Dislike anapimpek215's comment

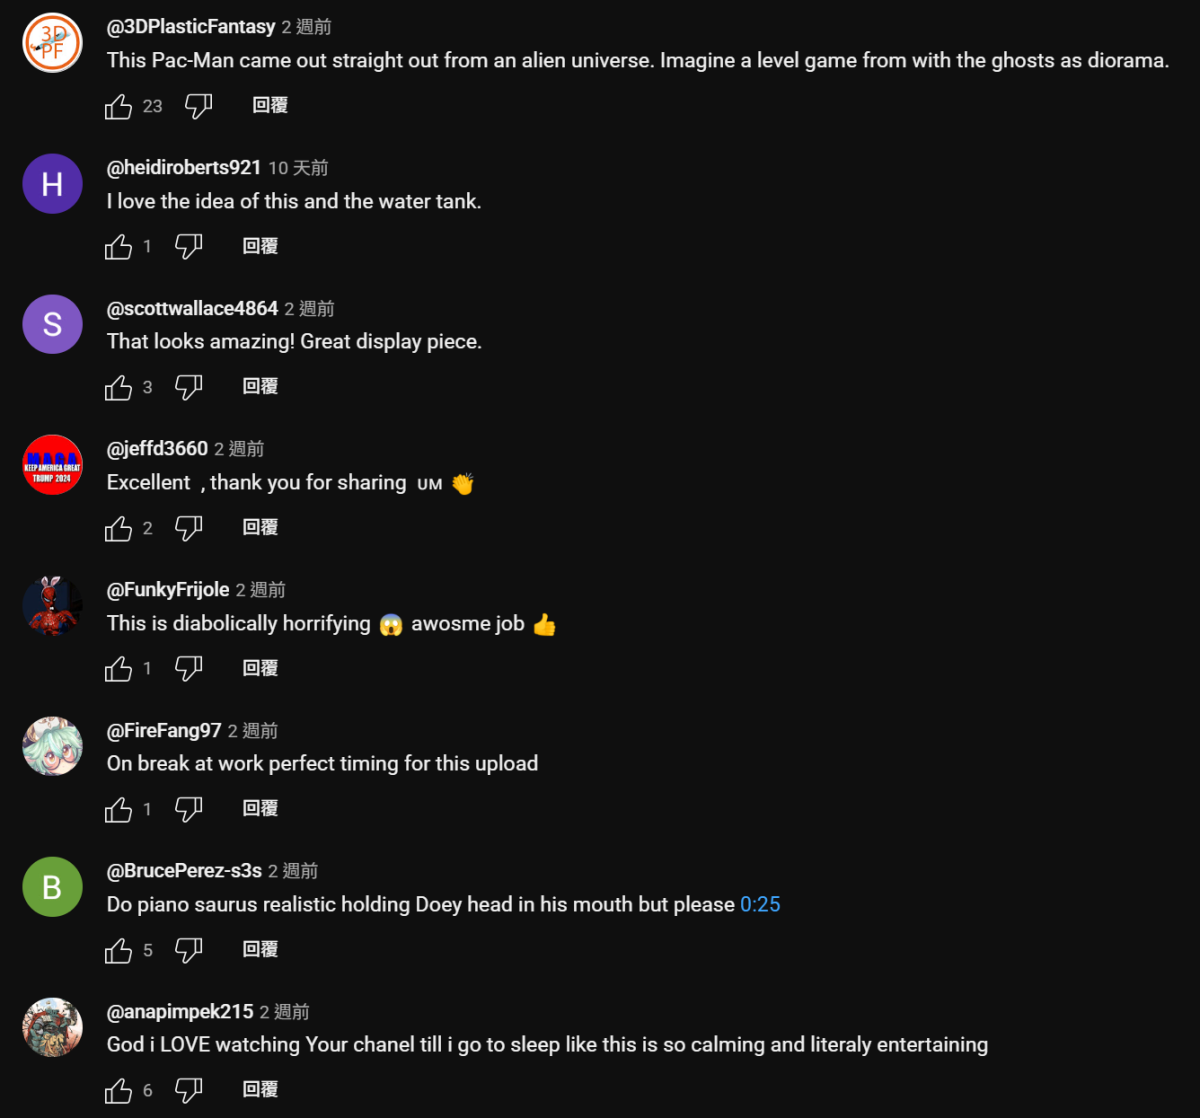point(189,1089)
